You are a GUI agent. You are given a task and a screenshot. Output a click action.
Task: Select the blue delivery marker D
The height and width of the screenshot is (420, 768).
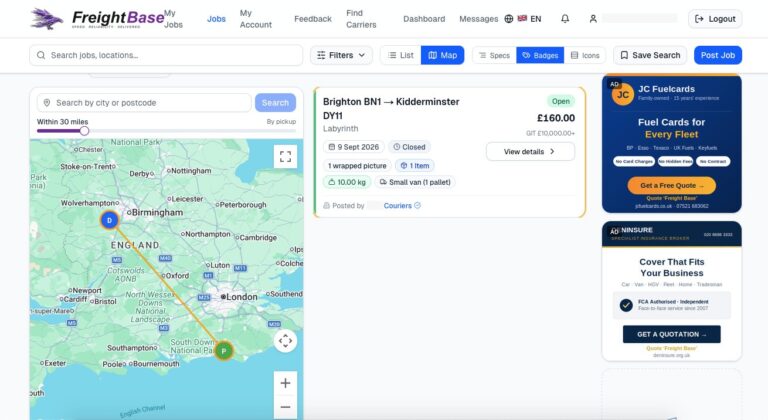point(110,220)
